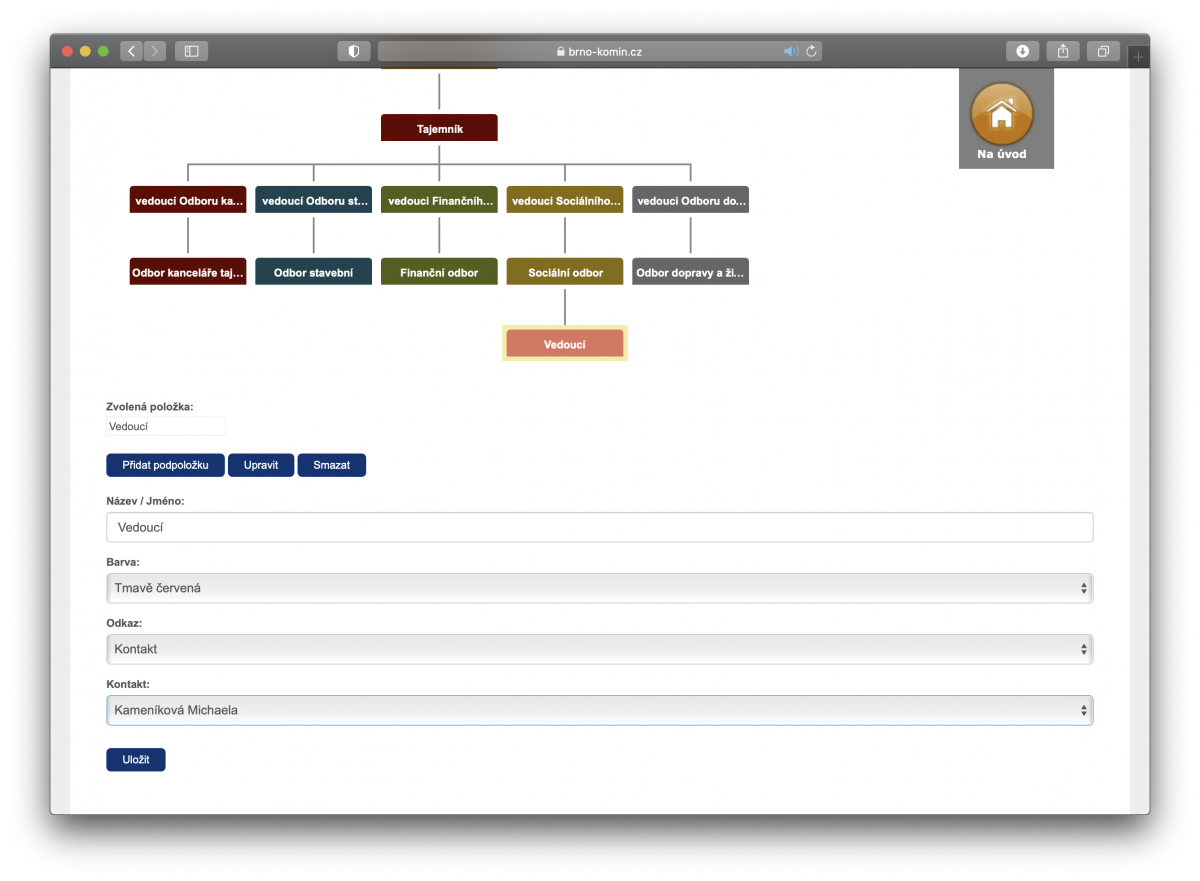Open the Safari downloads icon
This screenshot has height=881, width=1200.
point(1022,51)
